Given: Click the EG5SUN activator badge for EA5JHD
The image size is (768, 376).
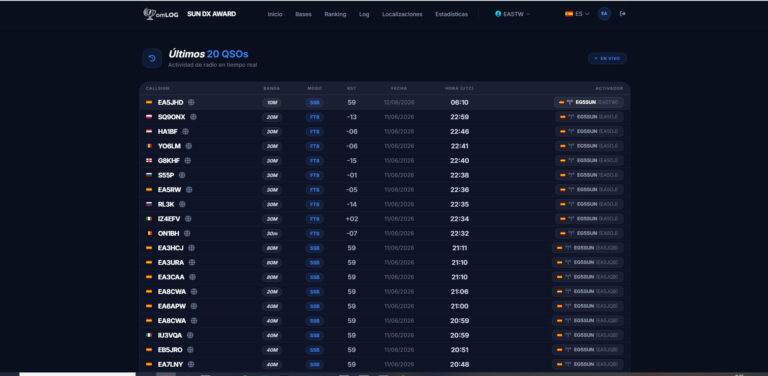Looking at the screenshot, I should tap(589, 102).
